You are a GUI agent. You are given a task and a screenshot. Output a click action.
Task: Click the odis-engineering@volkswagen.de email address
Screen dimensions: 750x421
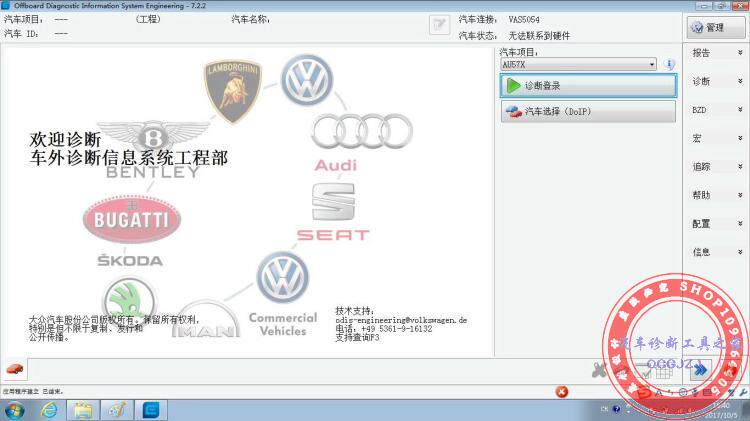401,320
